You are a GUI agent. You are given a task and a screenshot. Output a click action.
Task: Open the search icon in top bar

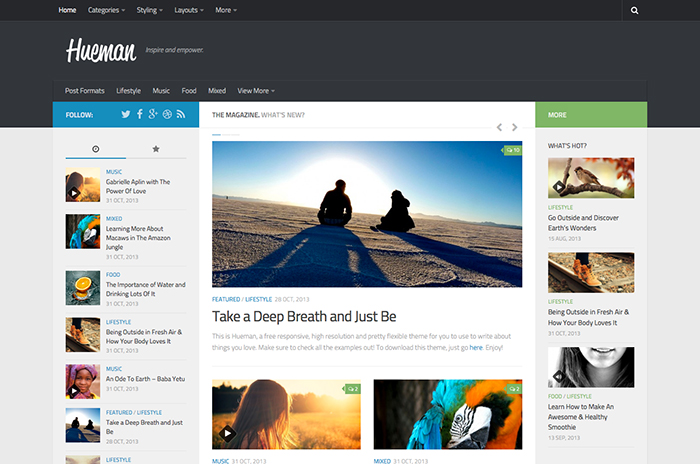[634, 10]
